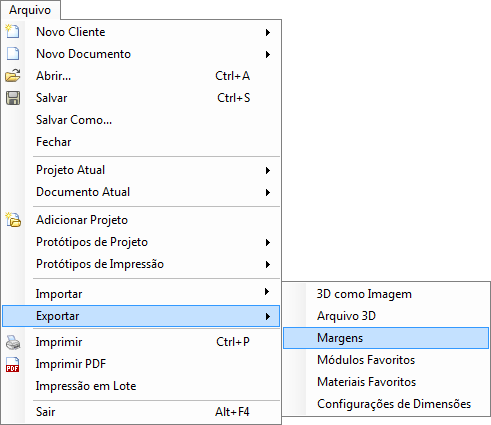
Task: Open the Arquivo menu
Action: [x=30, y=10]
